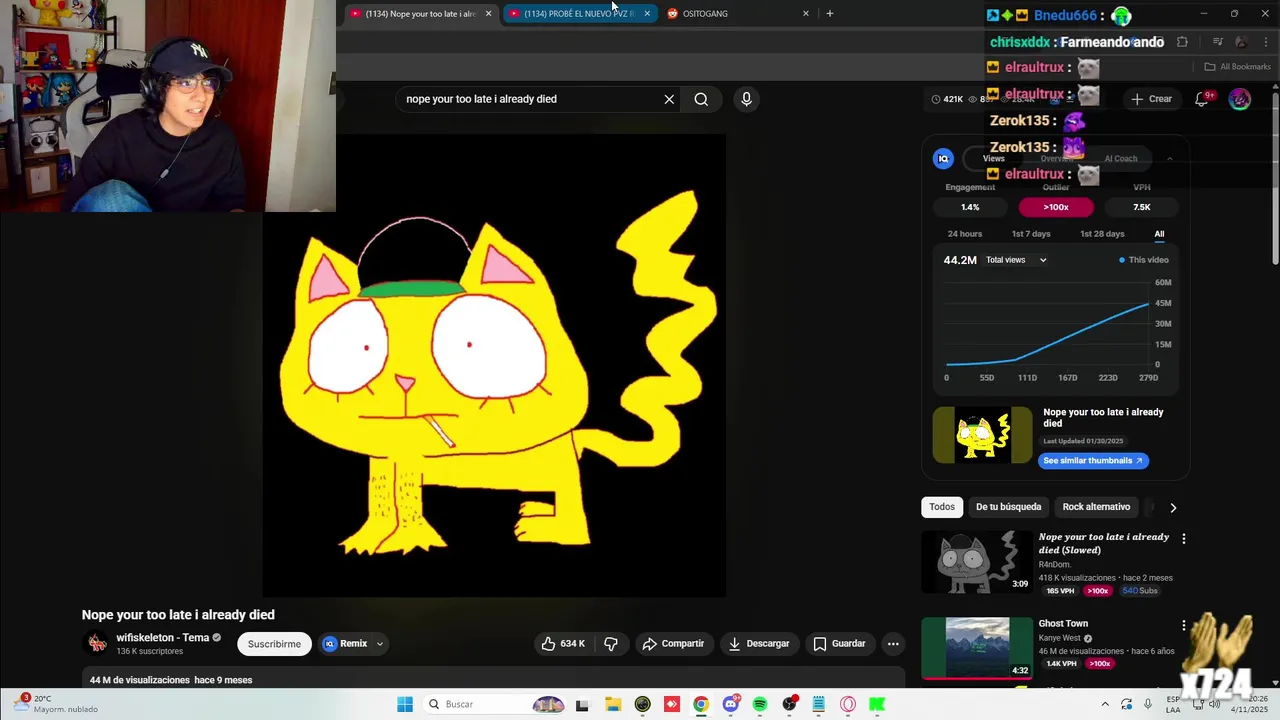Click the Slowed version video thumbnail
This screenshot has width=1280, height=720.
pyautogui.click(x=977, y=562)
